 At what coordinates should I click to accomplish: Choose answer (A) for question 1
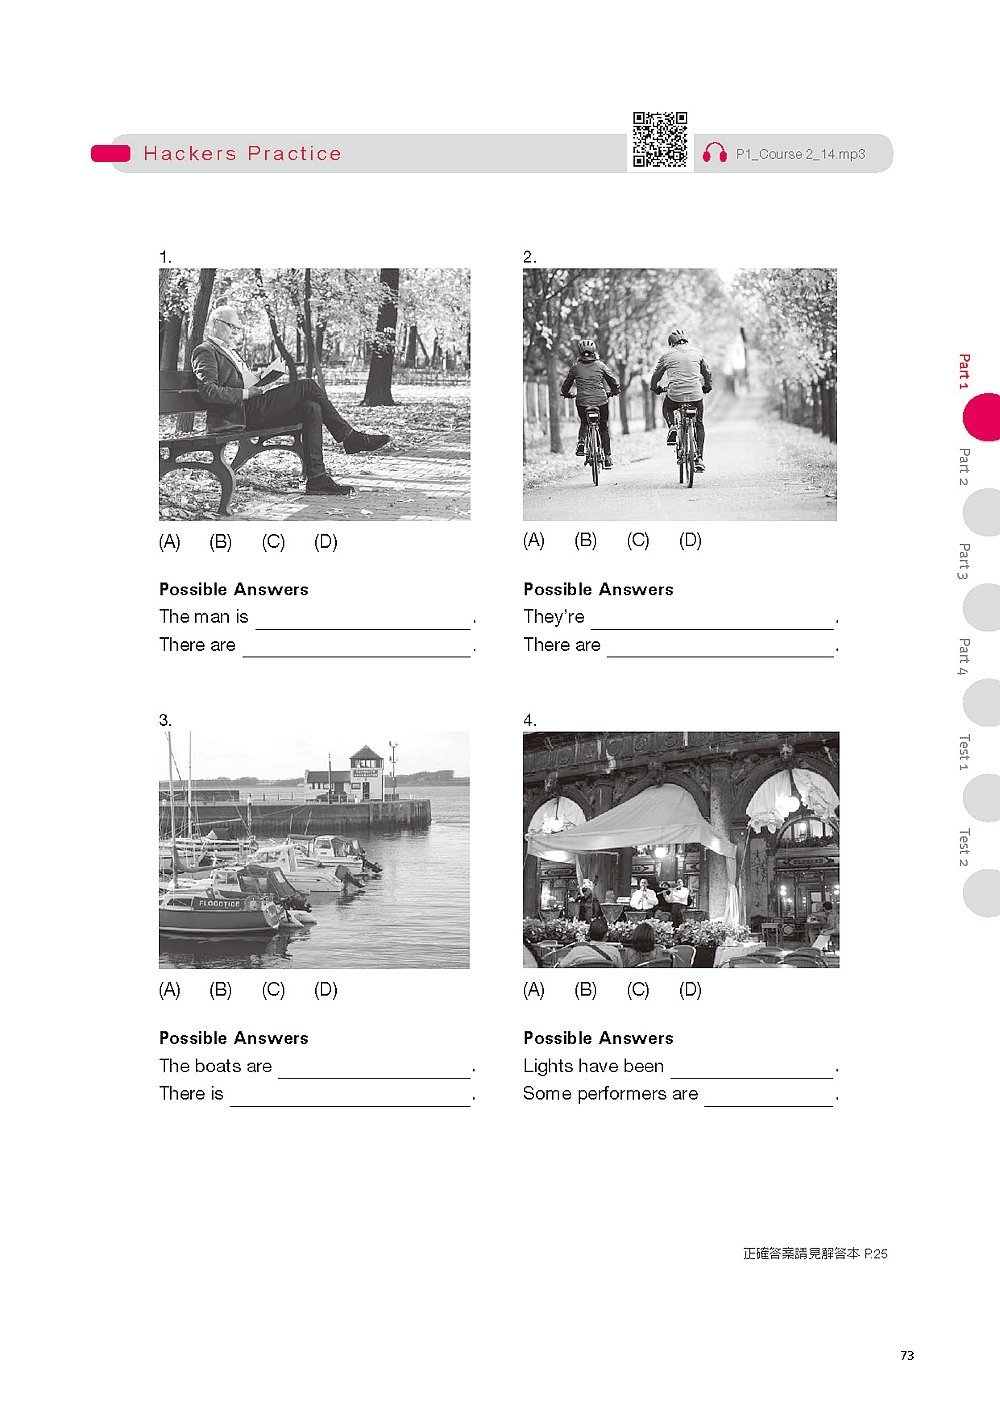tap(170, 542)
